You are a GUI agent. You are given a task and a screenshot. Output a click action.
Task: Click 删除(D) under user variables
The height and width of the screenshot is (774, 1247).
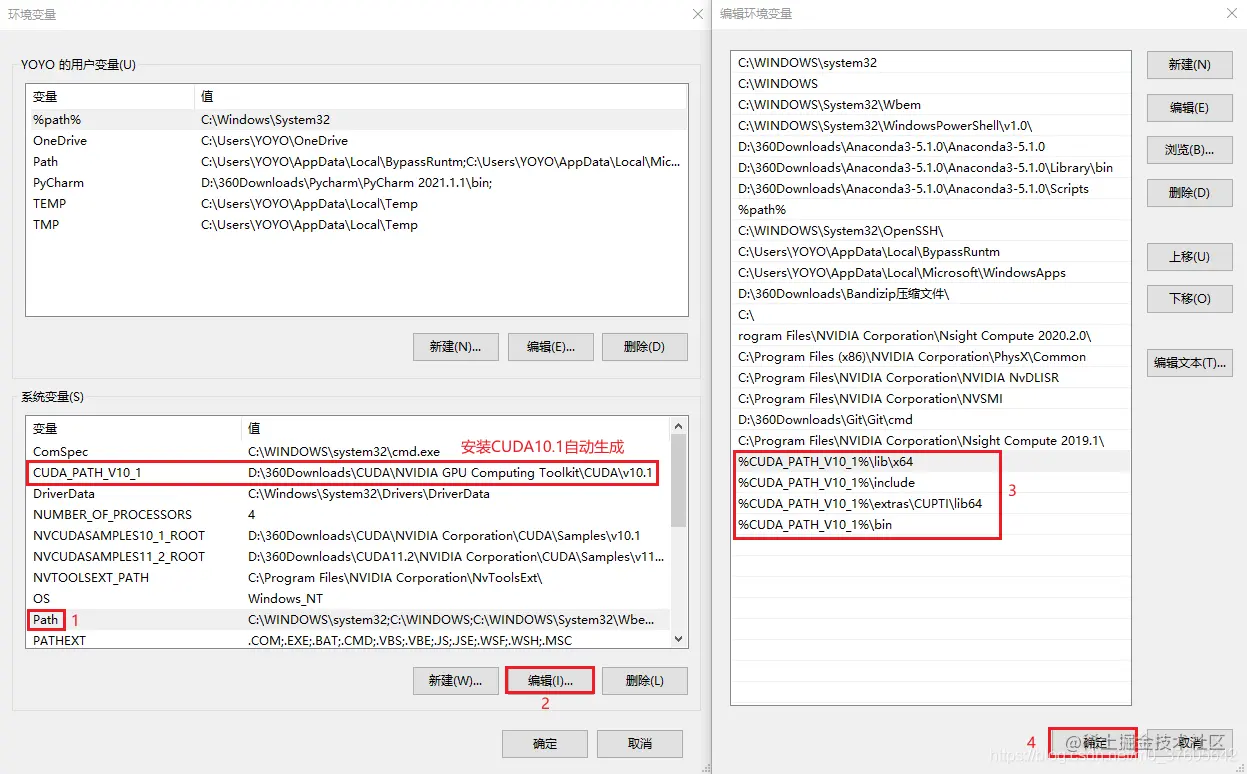(644, 347)
